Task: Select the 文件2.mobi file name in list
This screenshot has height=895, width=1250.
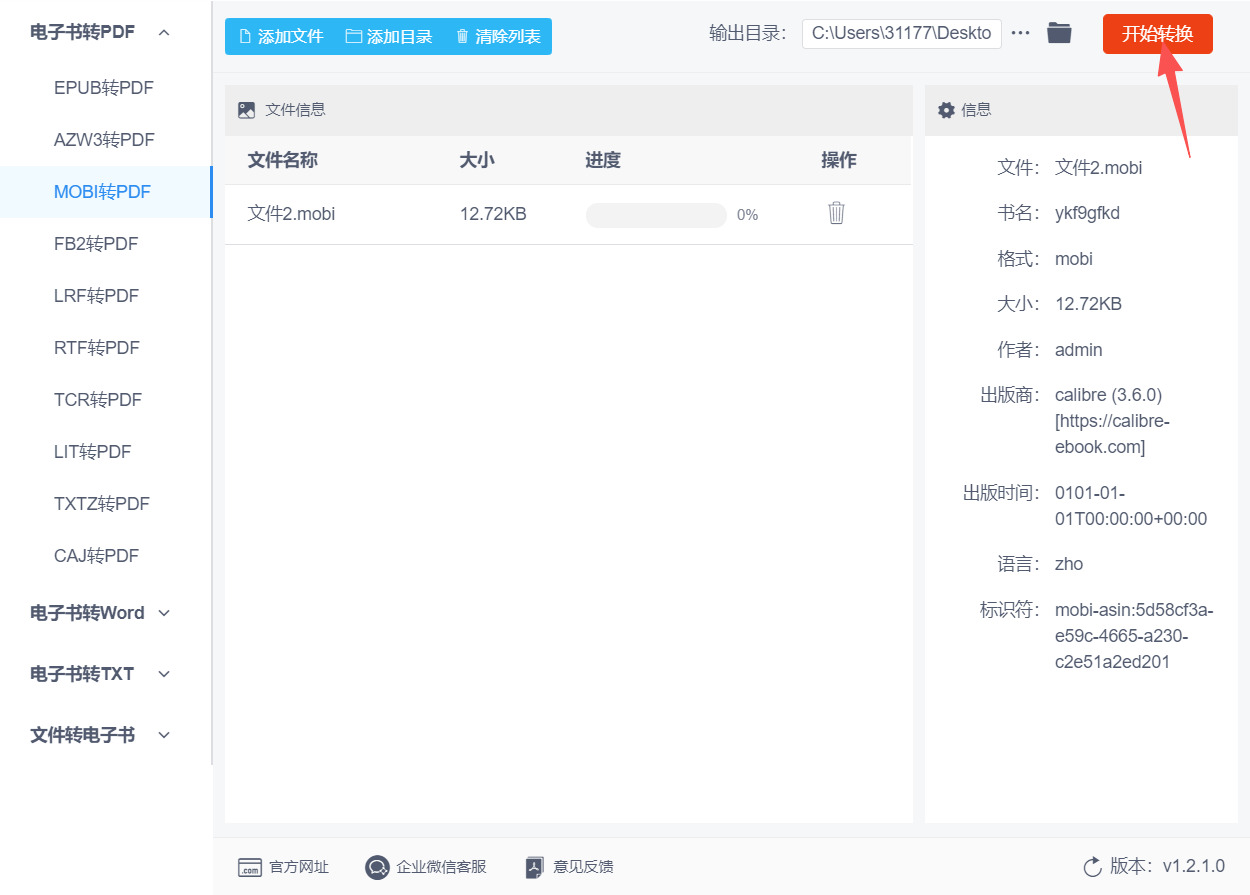Action: [x=291, y=214]
